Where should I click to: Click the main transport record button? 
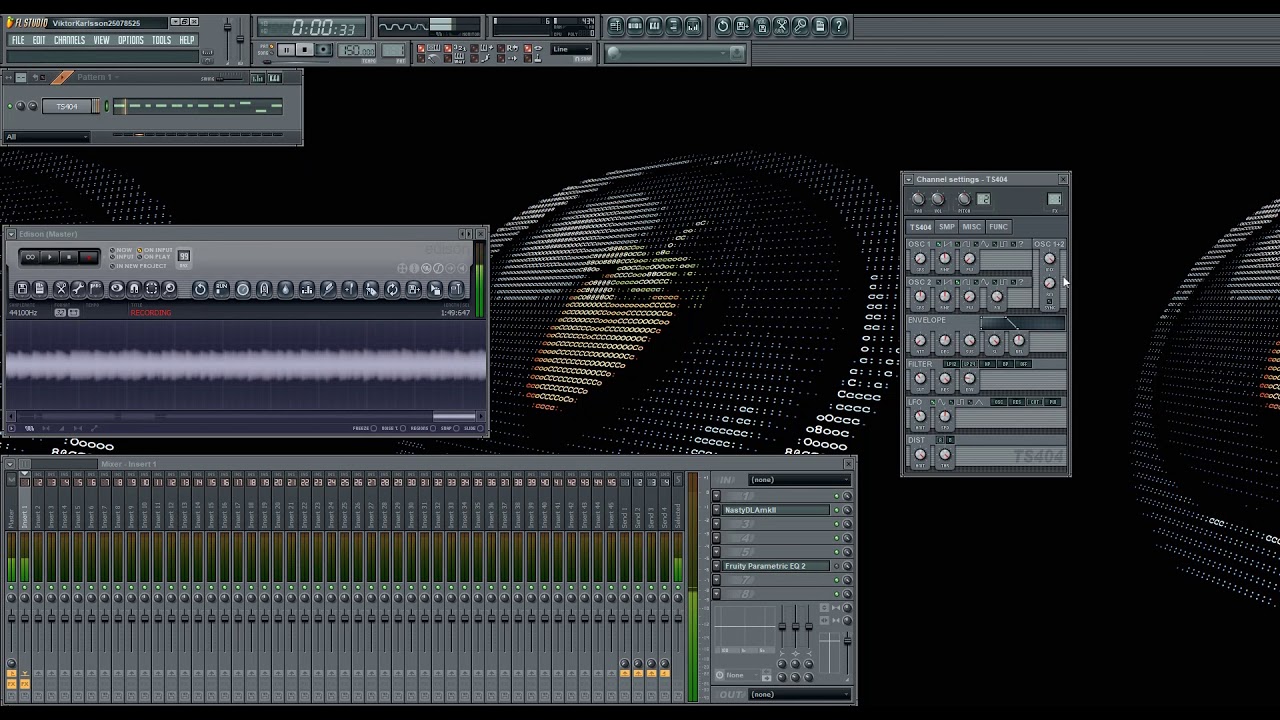323,50
